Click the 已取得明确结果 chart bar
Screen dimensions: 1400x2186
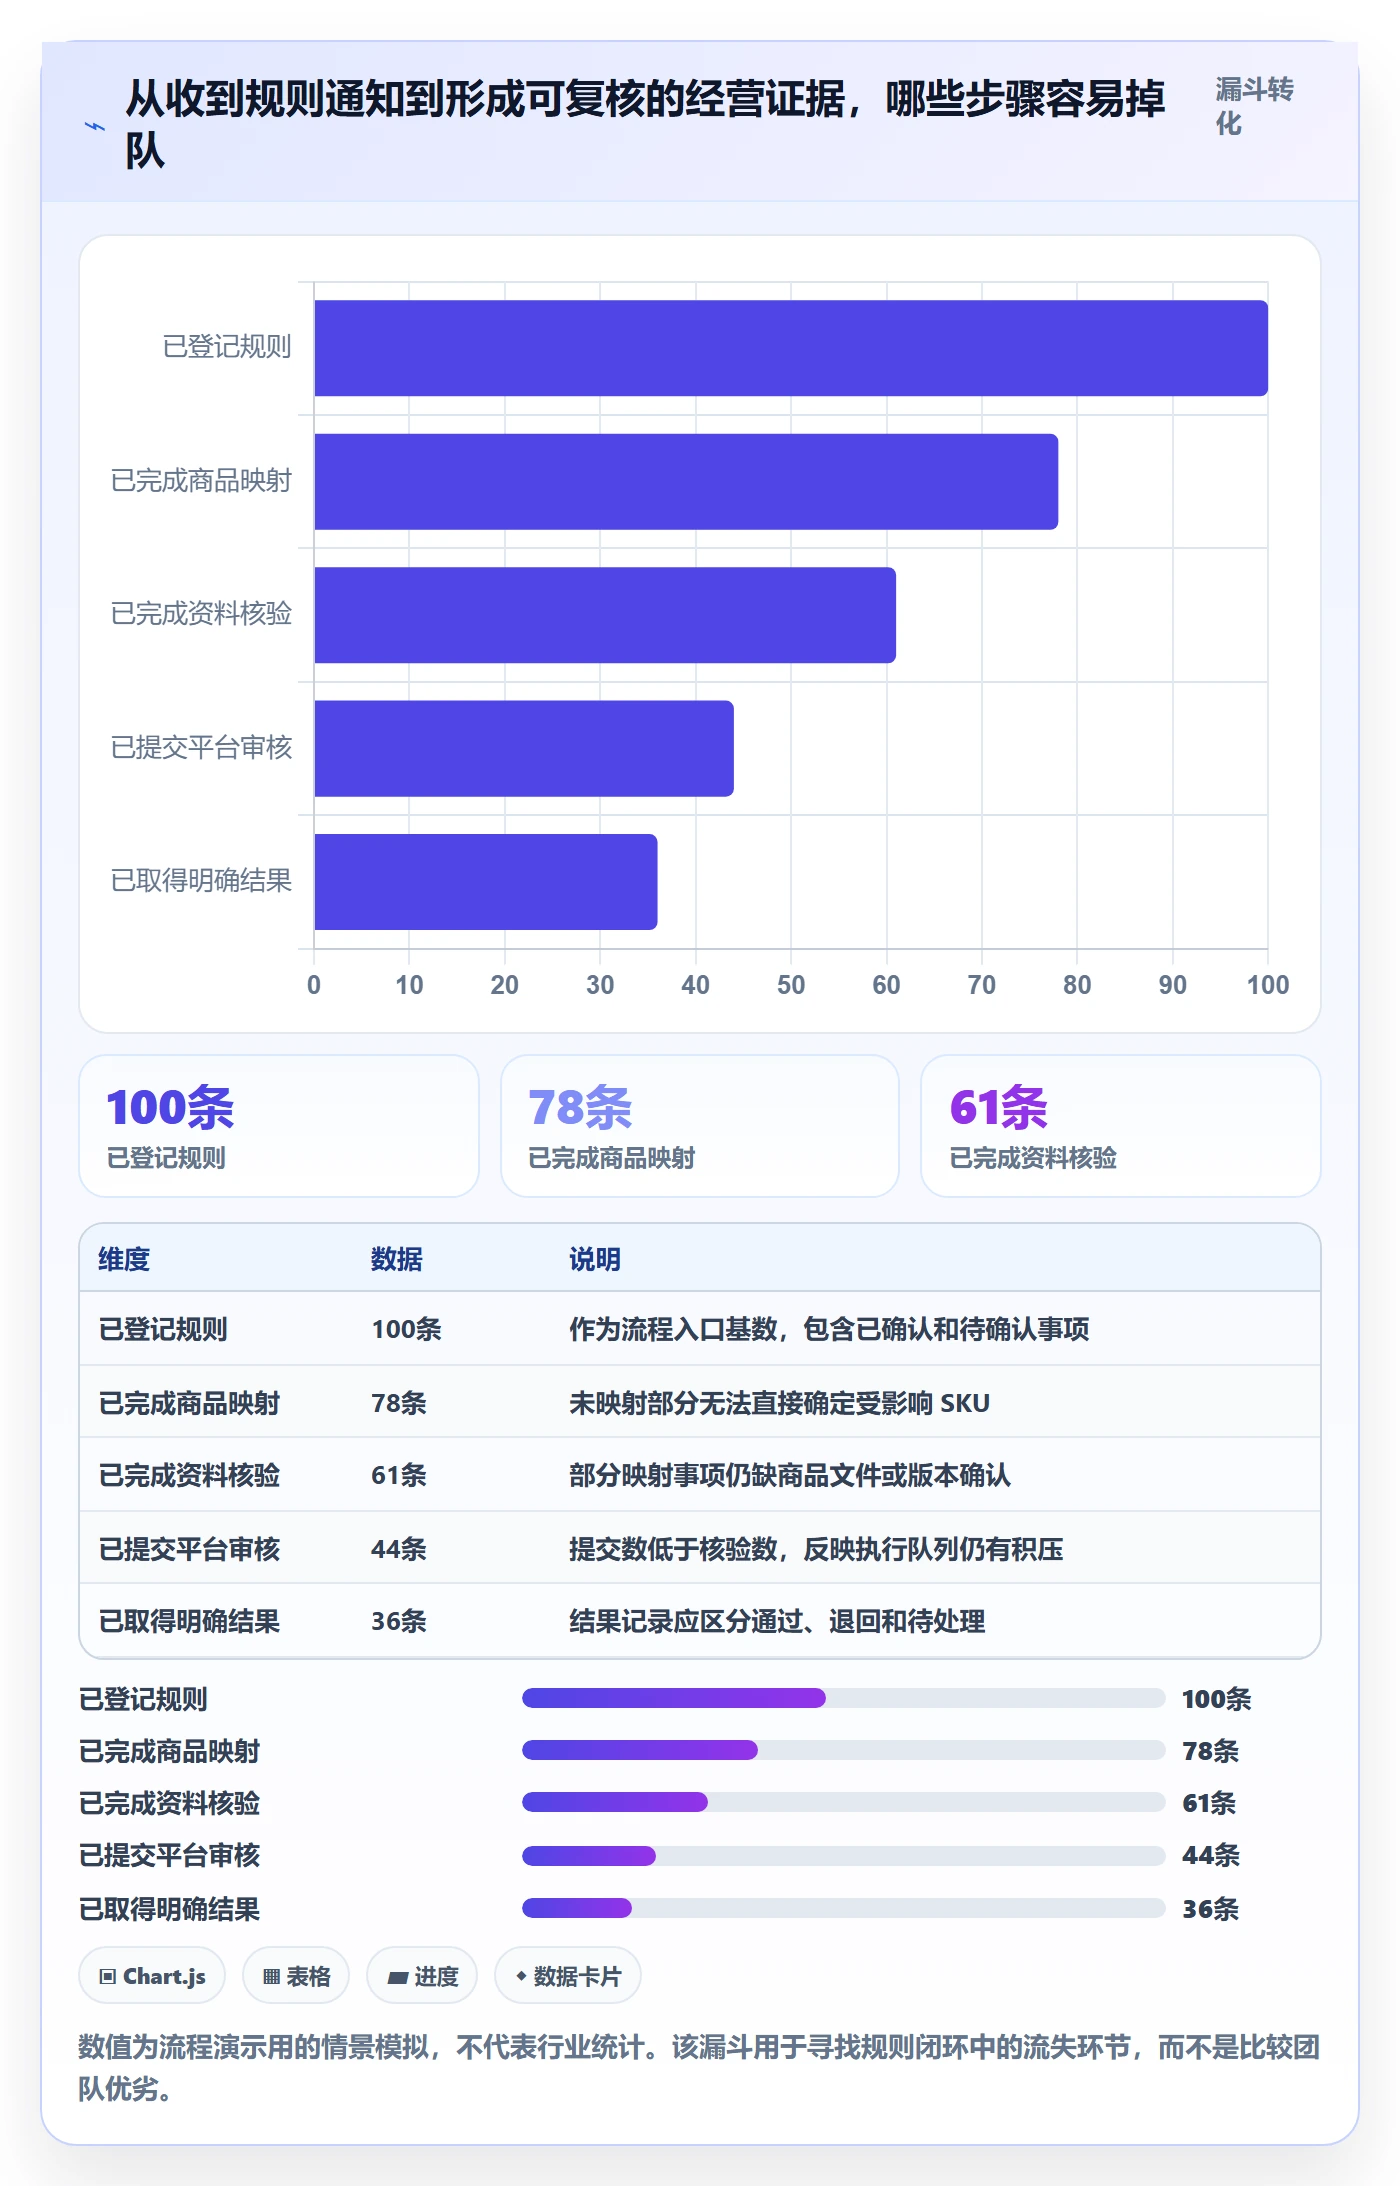486,882
